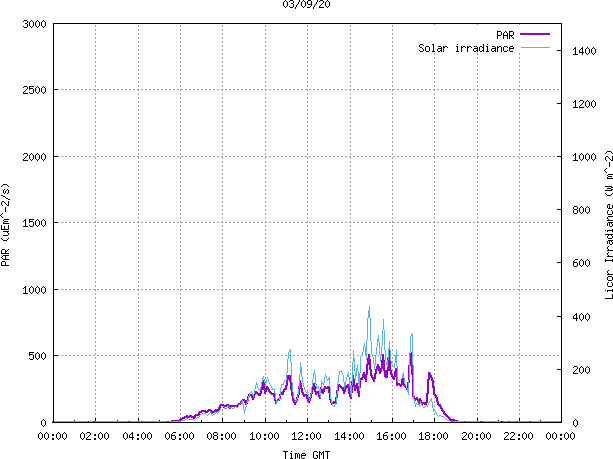This screenshot has height=459, width=613.
Task: Click the 200 irradiance axis tick label
Action: click(x=581, y=369)
